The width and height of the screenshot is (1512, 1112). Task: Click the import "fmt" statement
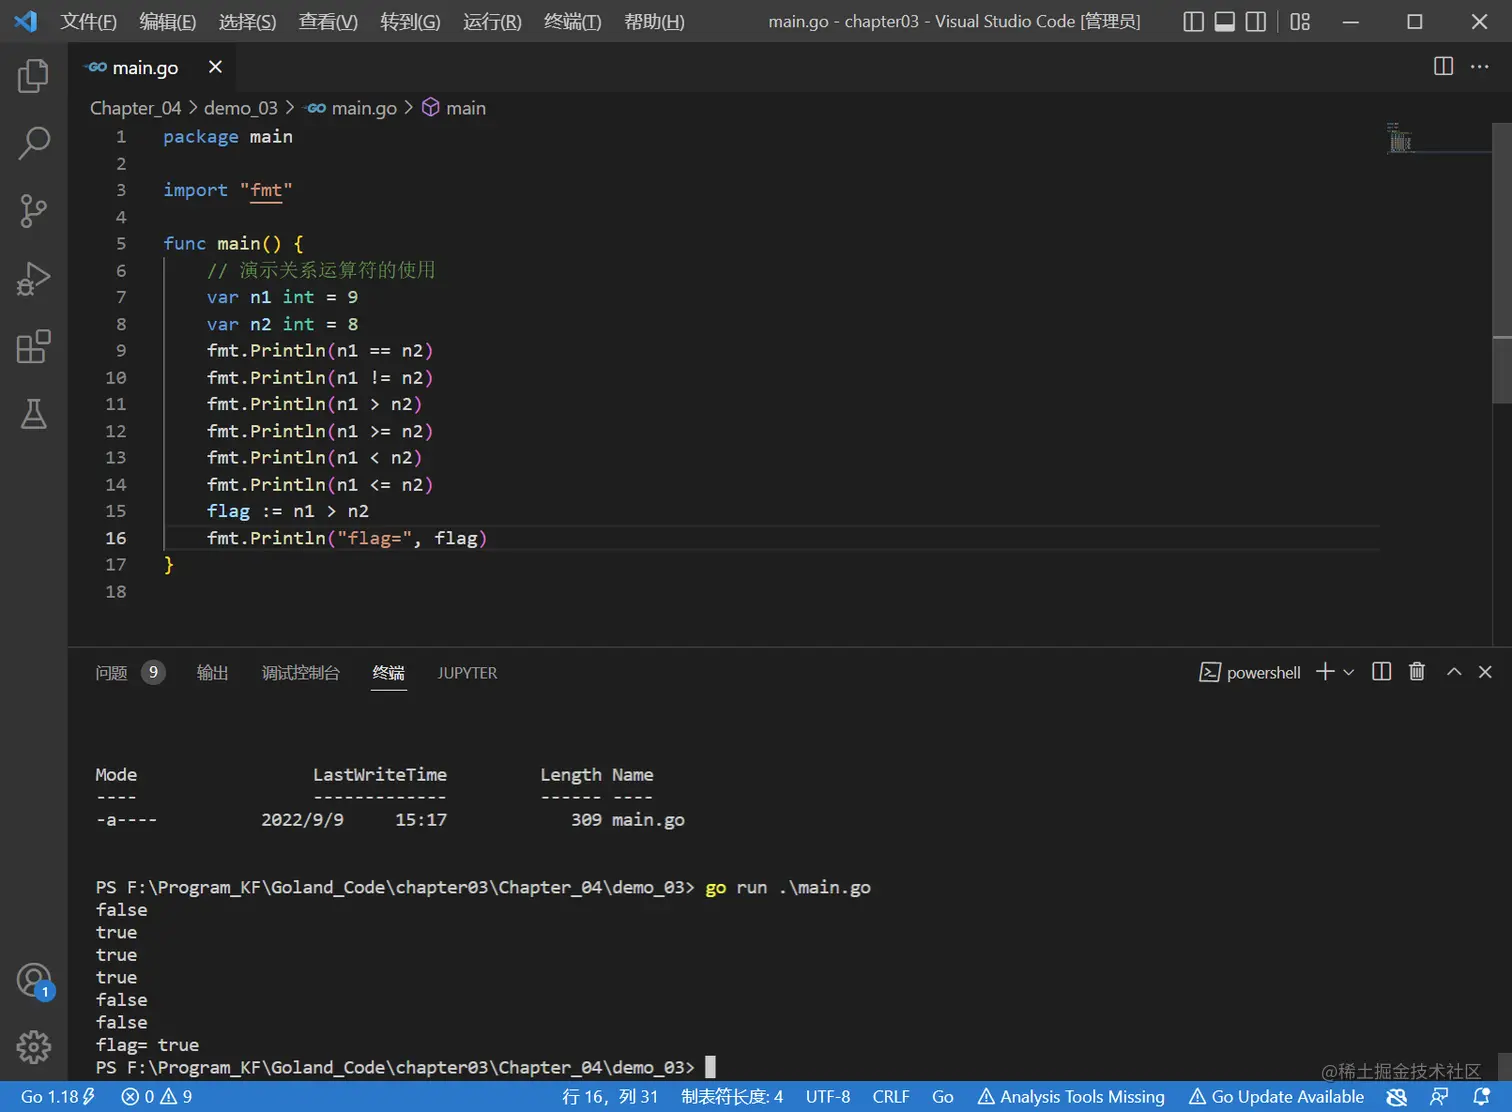pyautogui.click(x=228, y=190)
